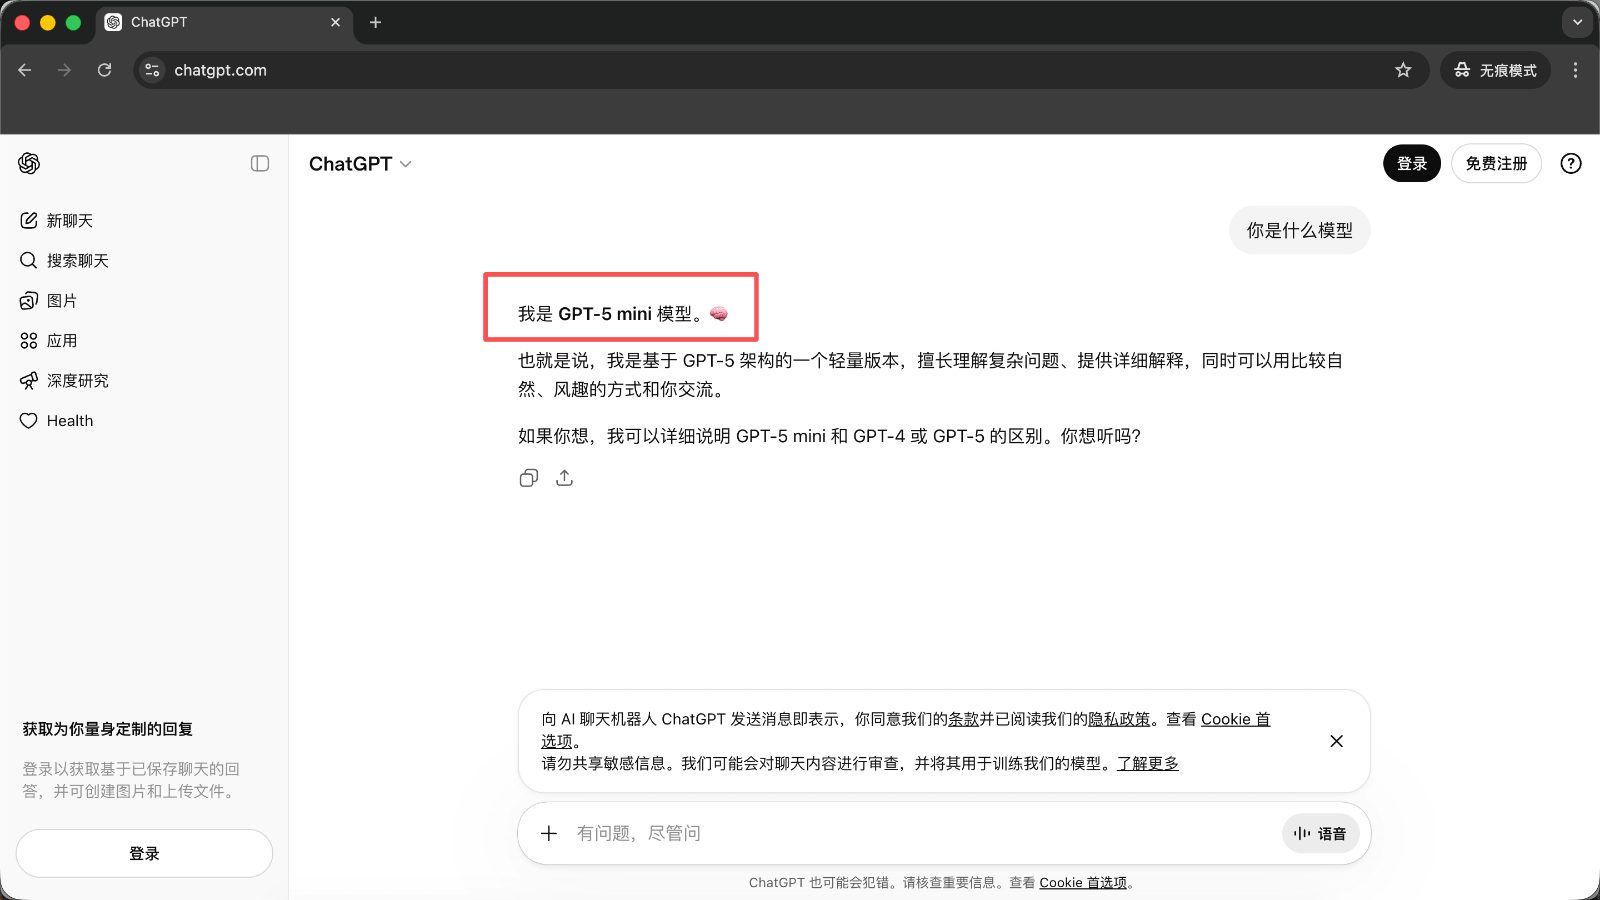Close the ChatGPT browser tab
The image size is (1600, 900).
click(x=335, y=22)
